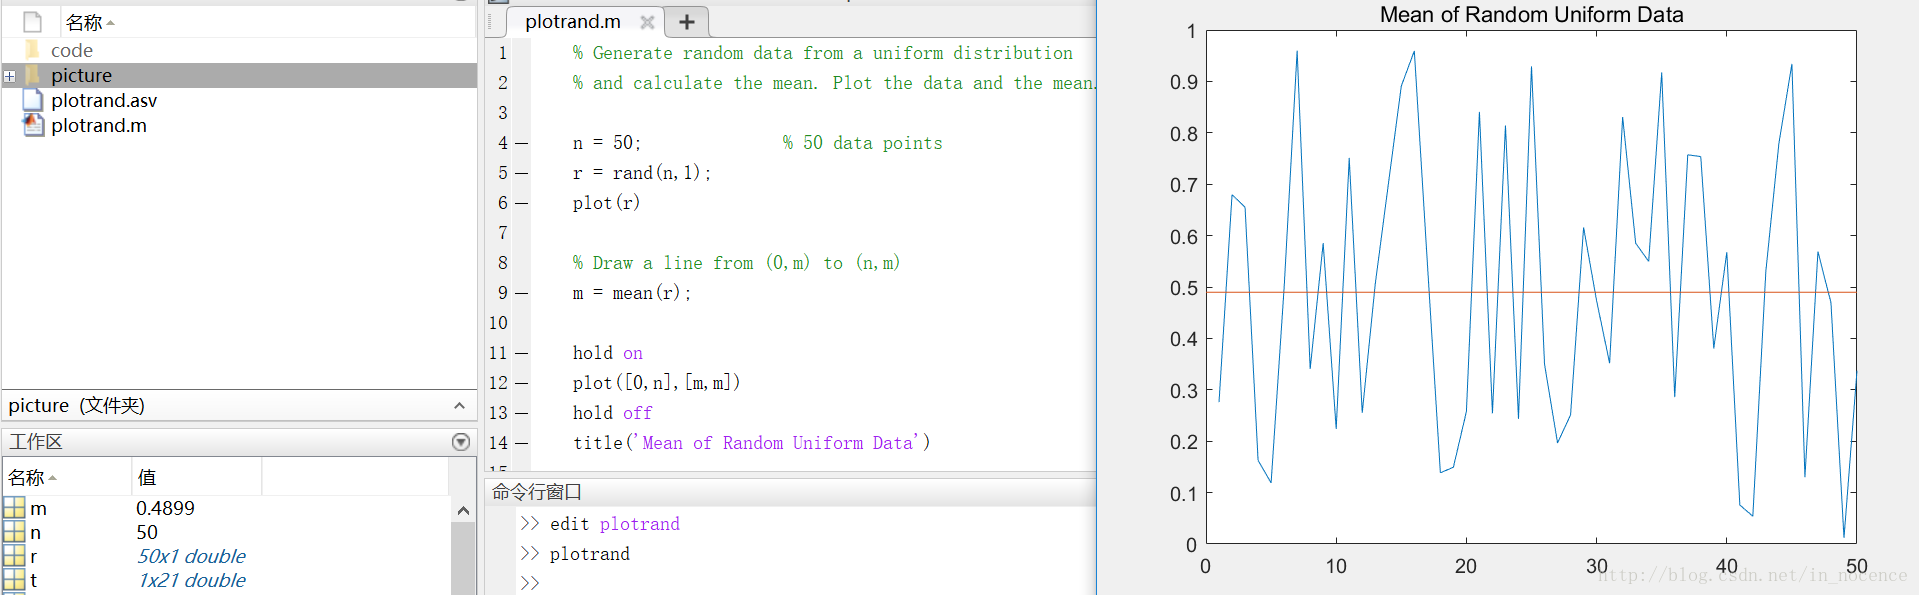The image size is (1919, 595).
Task: Add a new editor tab with plus
Action: 686,22
